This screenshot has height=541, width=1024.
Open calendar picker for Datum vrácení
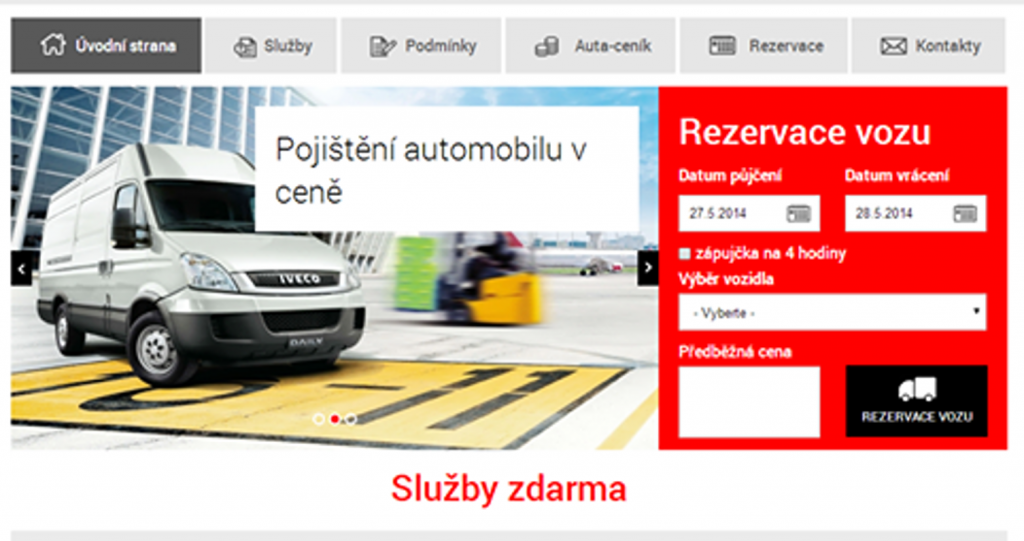tap(965, 214)
